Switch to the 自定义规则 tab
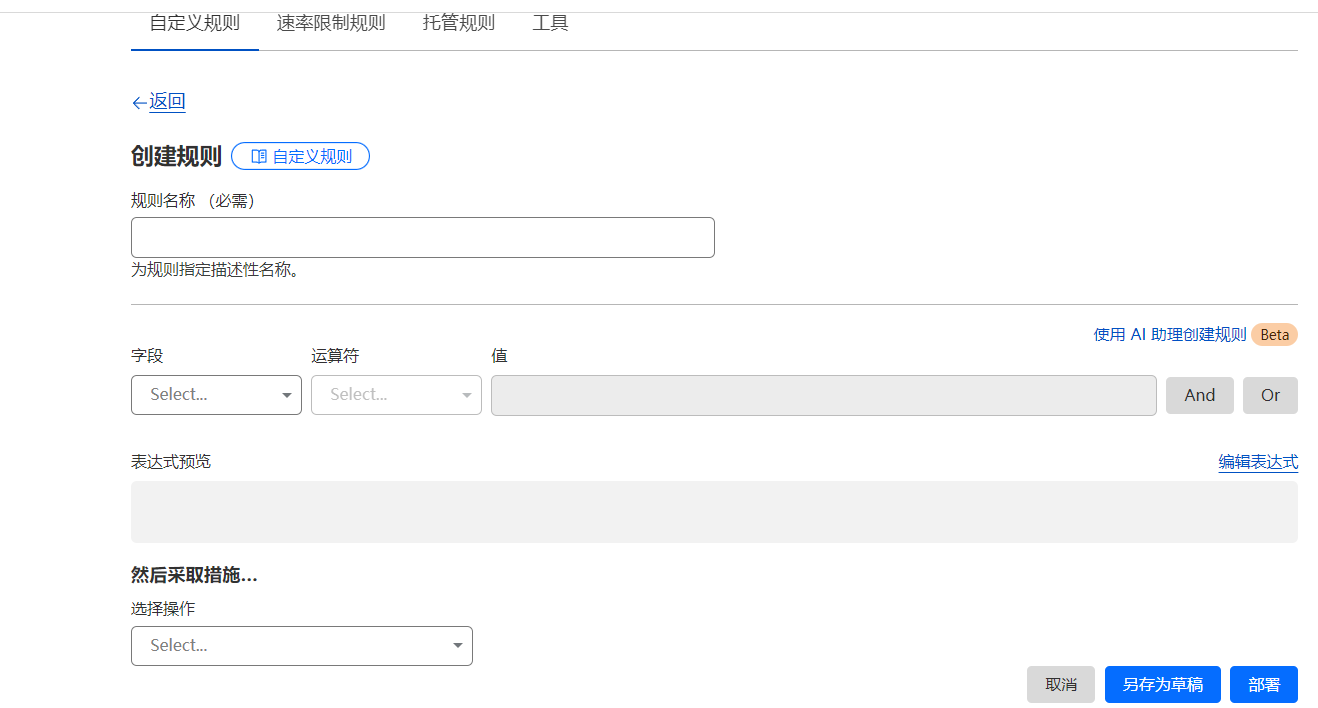This screenshot has height=708, width=1318. (194, 23)
